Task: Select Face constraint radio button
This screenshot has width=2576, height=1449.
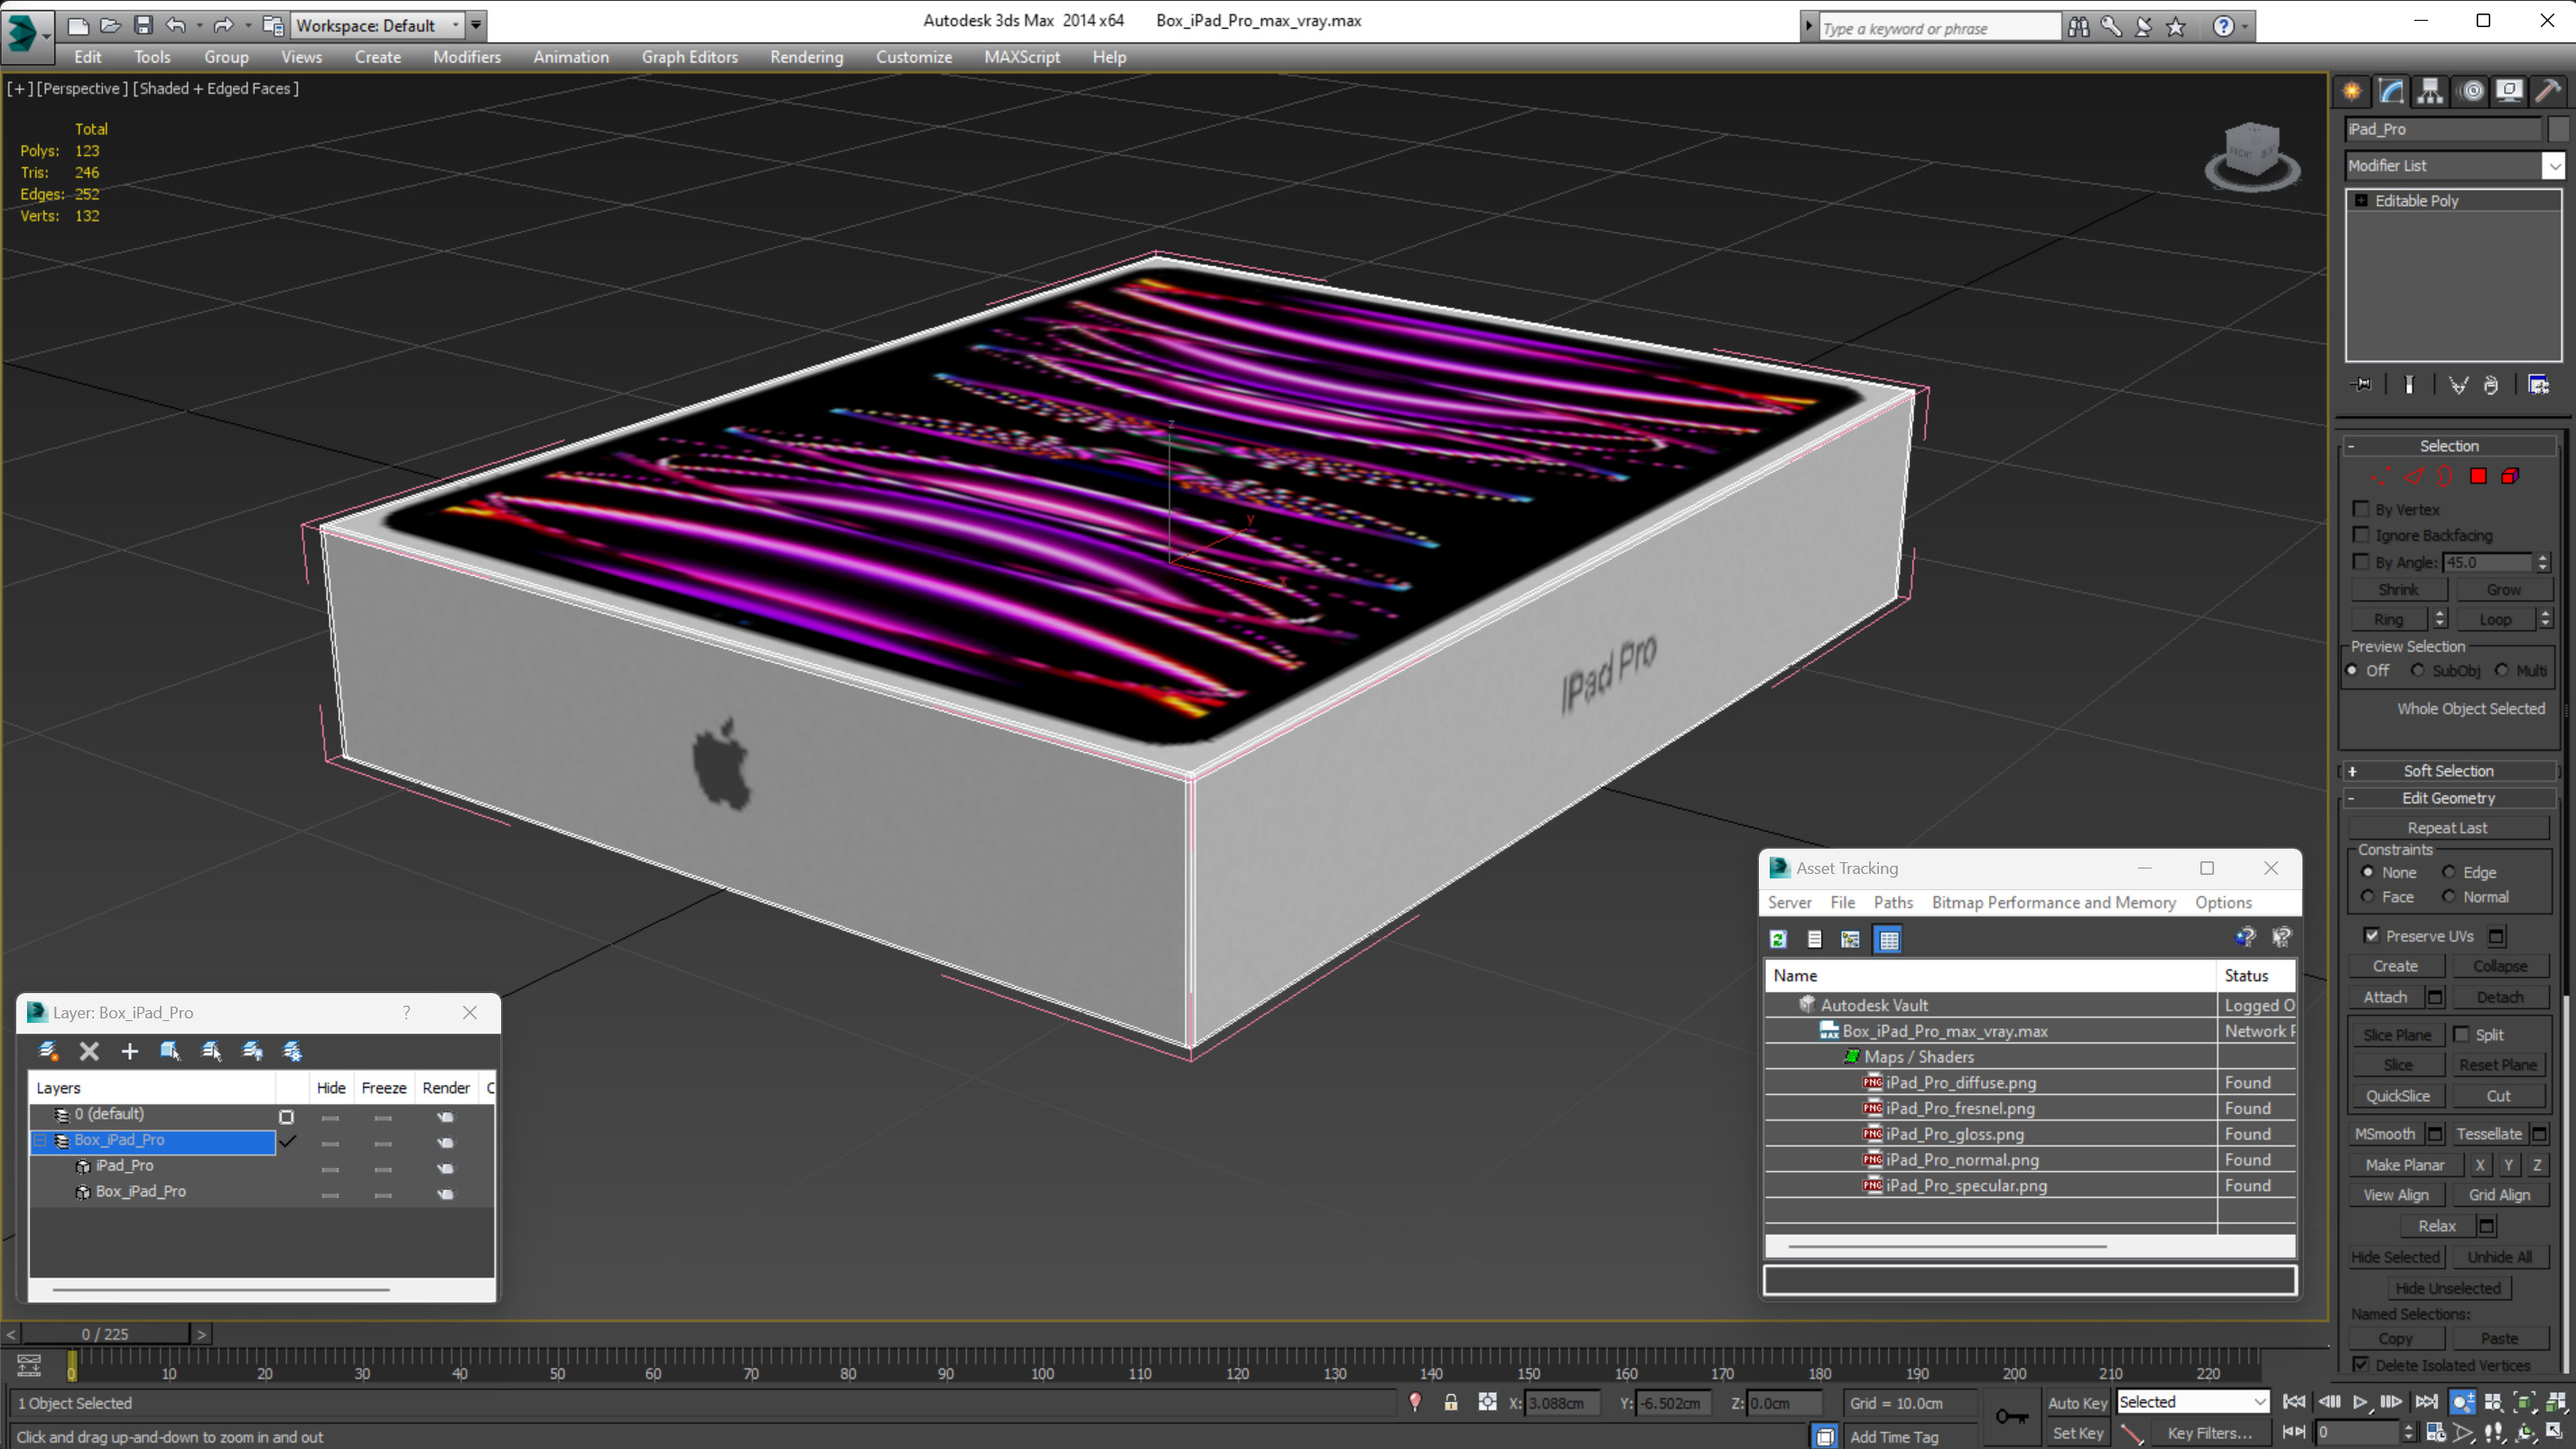Action: point(2367,896)
